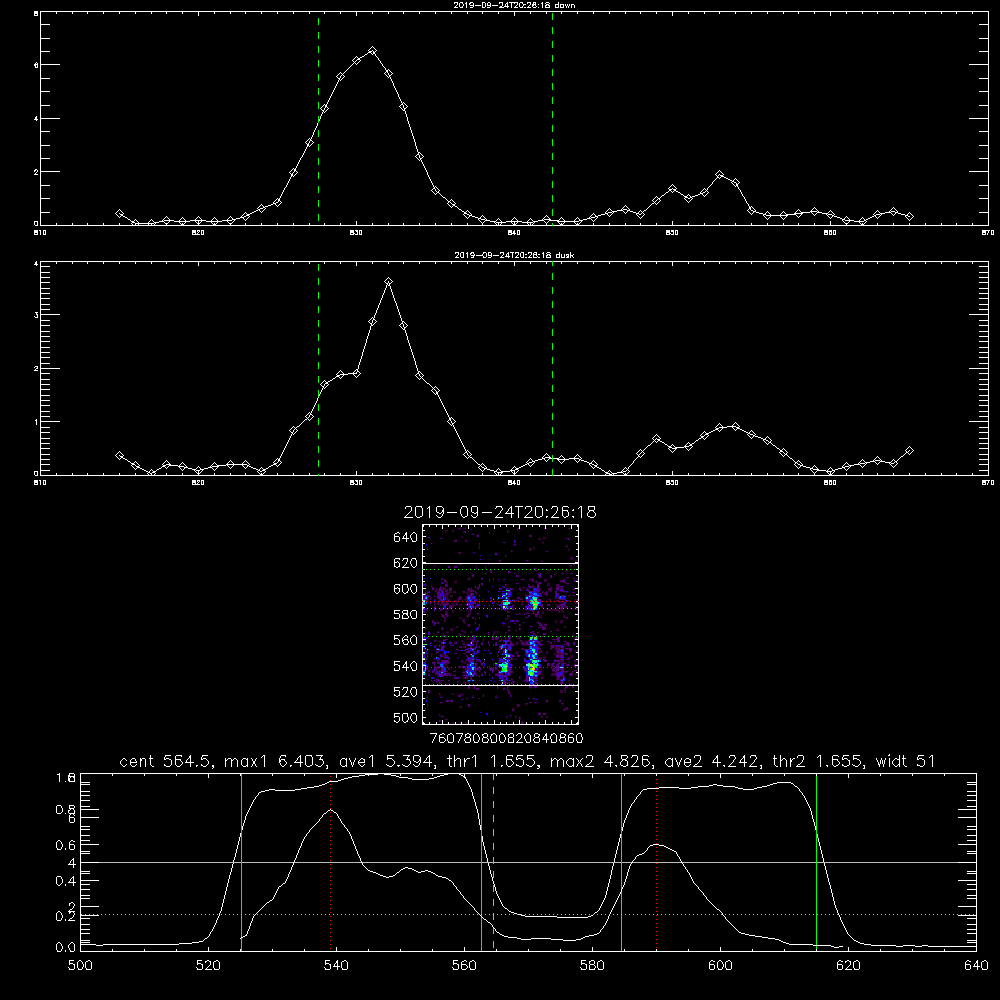Click the '0.6' label on the bottom plot y-axis
This screenshot has height=1000, width=1000.
point(66,845)
